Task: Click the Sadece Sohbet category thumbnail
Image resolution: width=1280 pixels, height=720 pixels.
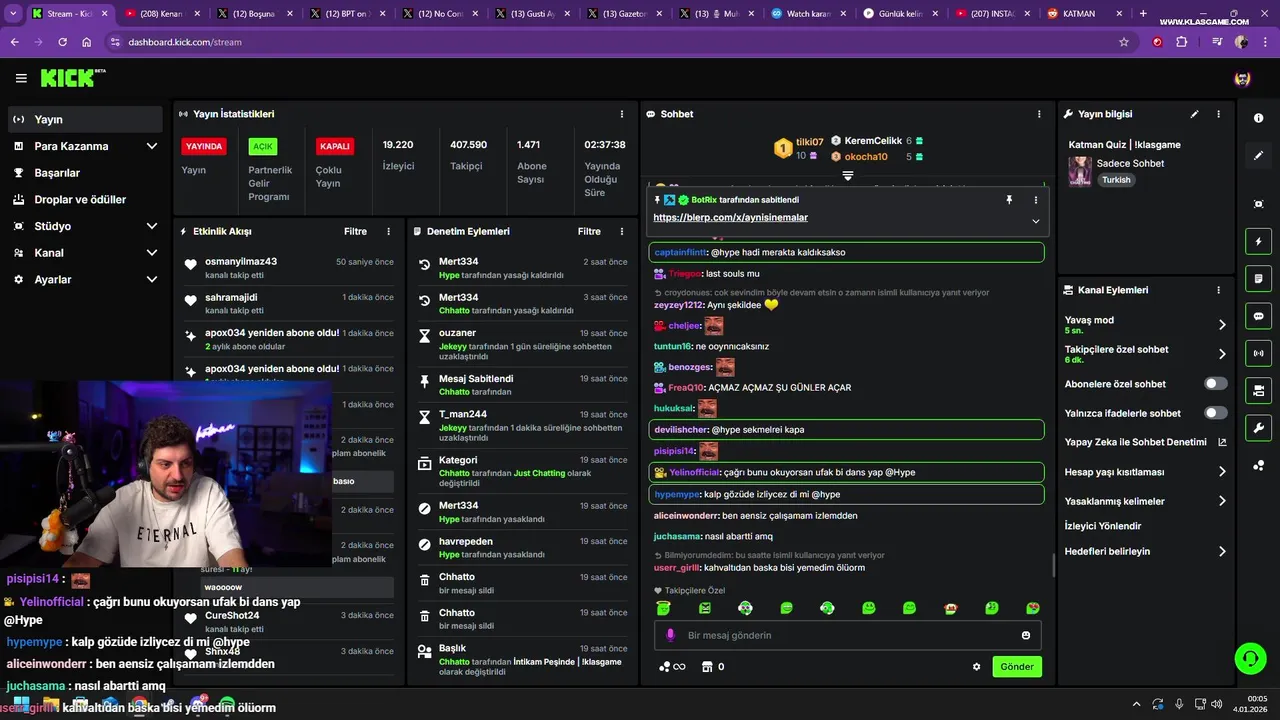Action: click(x=1080, y=171)
